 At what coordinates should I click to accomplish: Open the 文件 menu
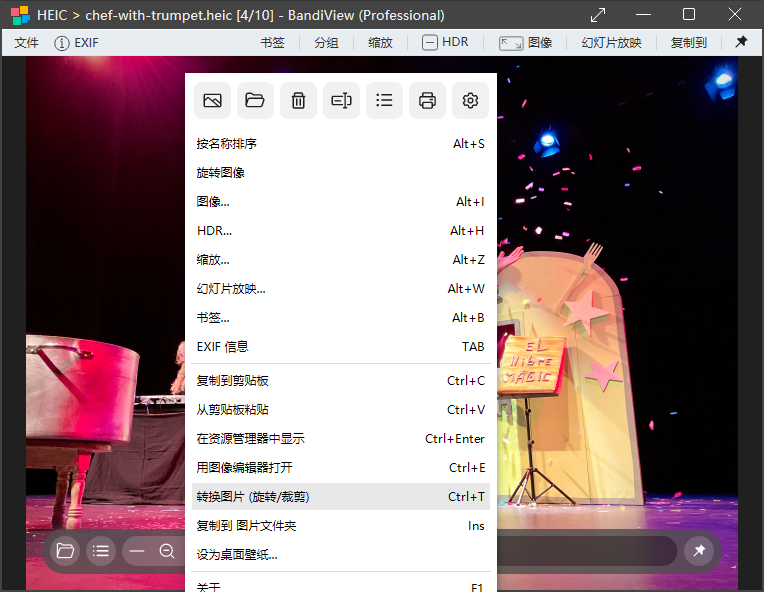27,43
